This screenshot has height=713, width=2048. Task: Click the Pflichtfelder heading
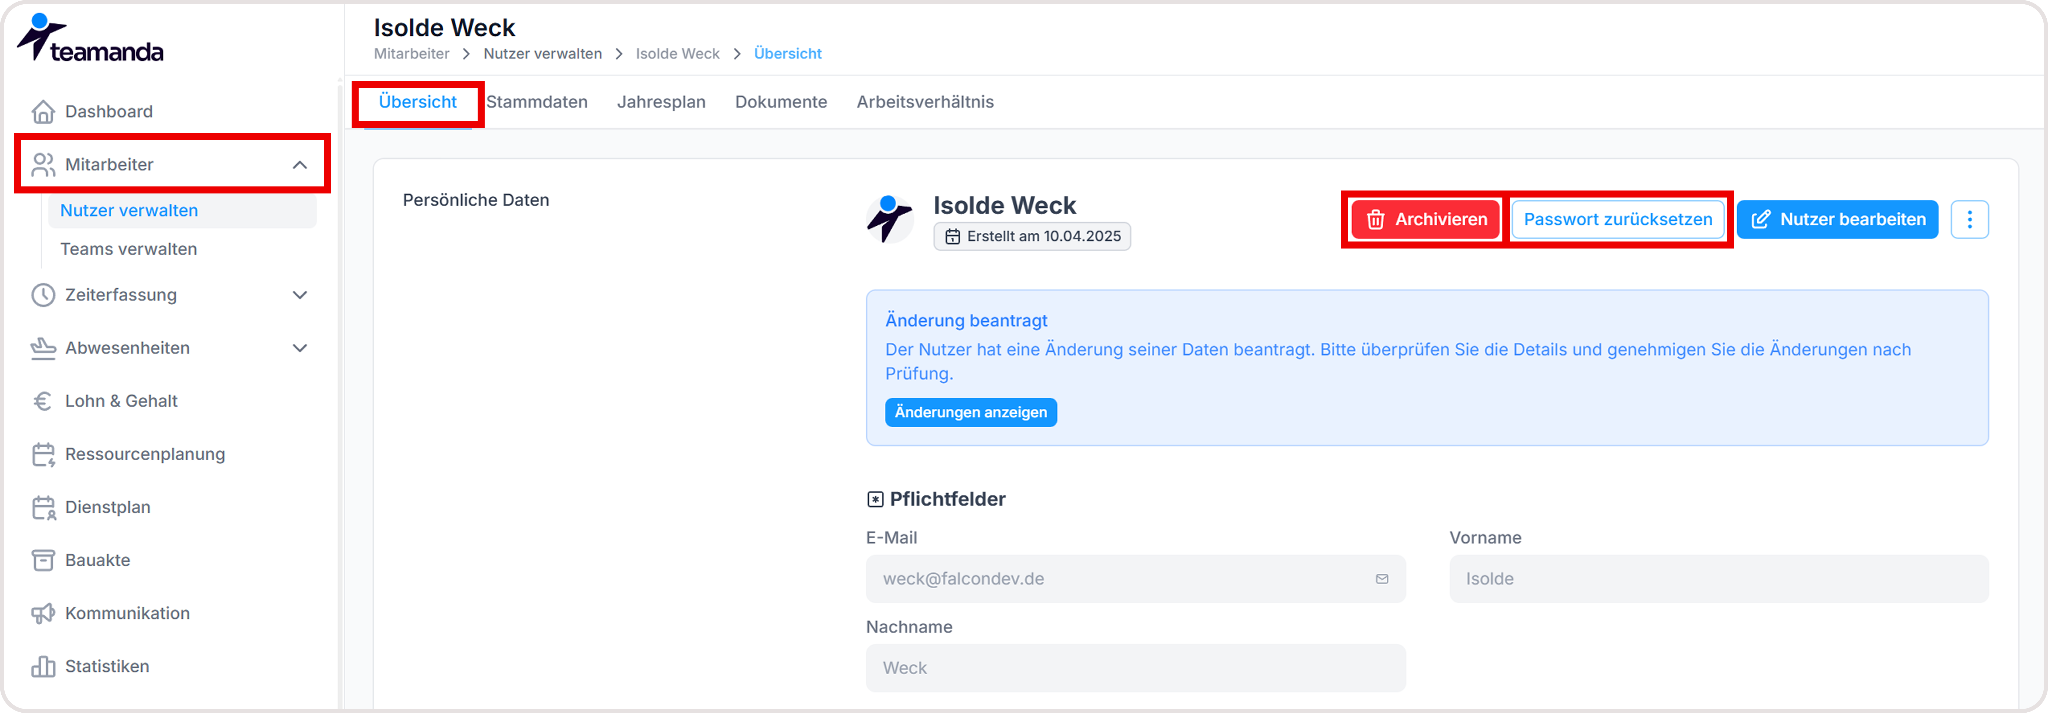point(948,499)
